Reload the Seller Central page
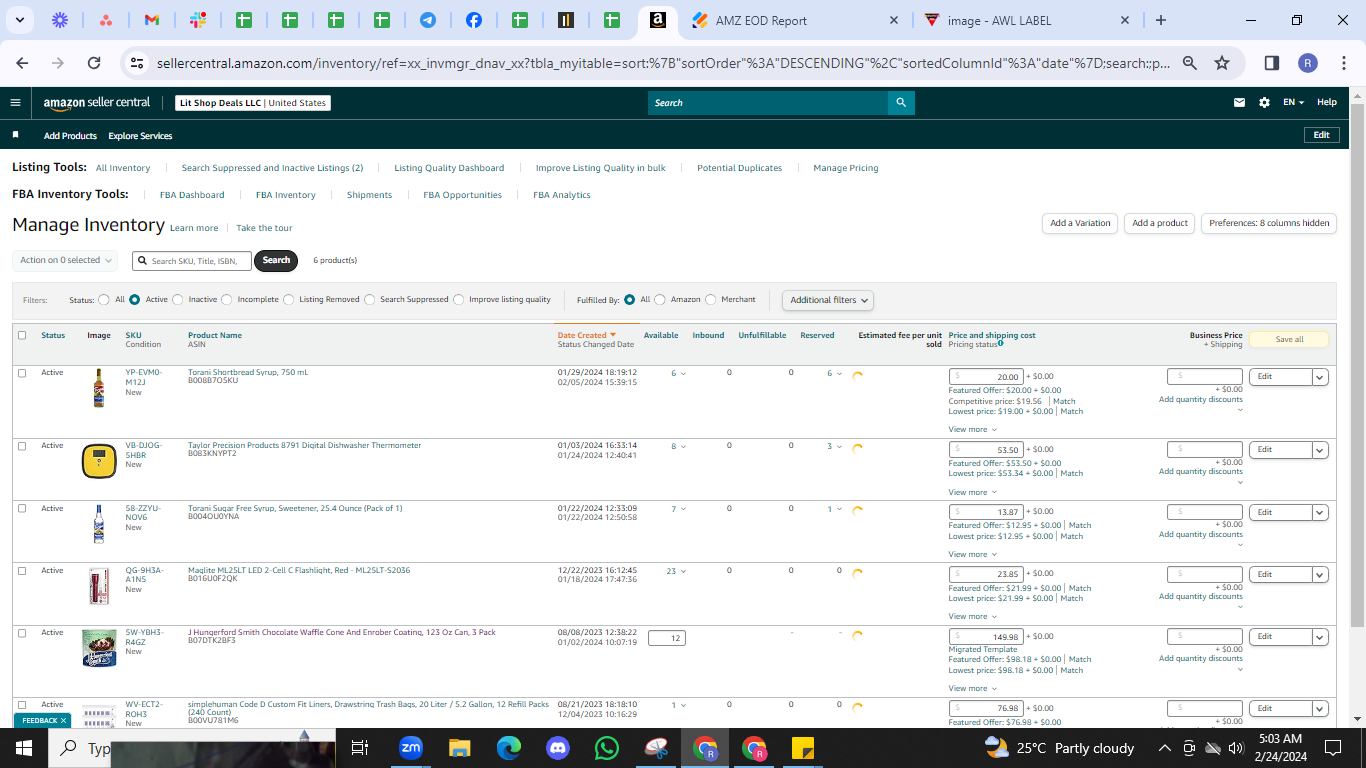The image size is (1366, 768). [x=94, y=63]
